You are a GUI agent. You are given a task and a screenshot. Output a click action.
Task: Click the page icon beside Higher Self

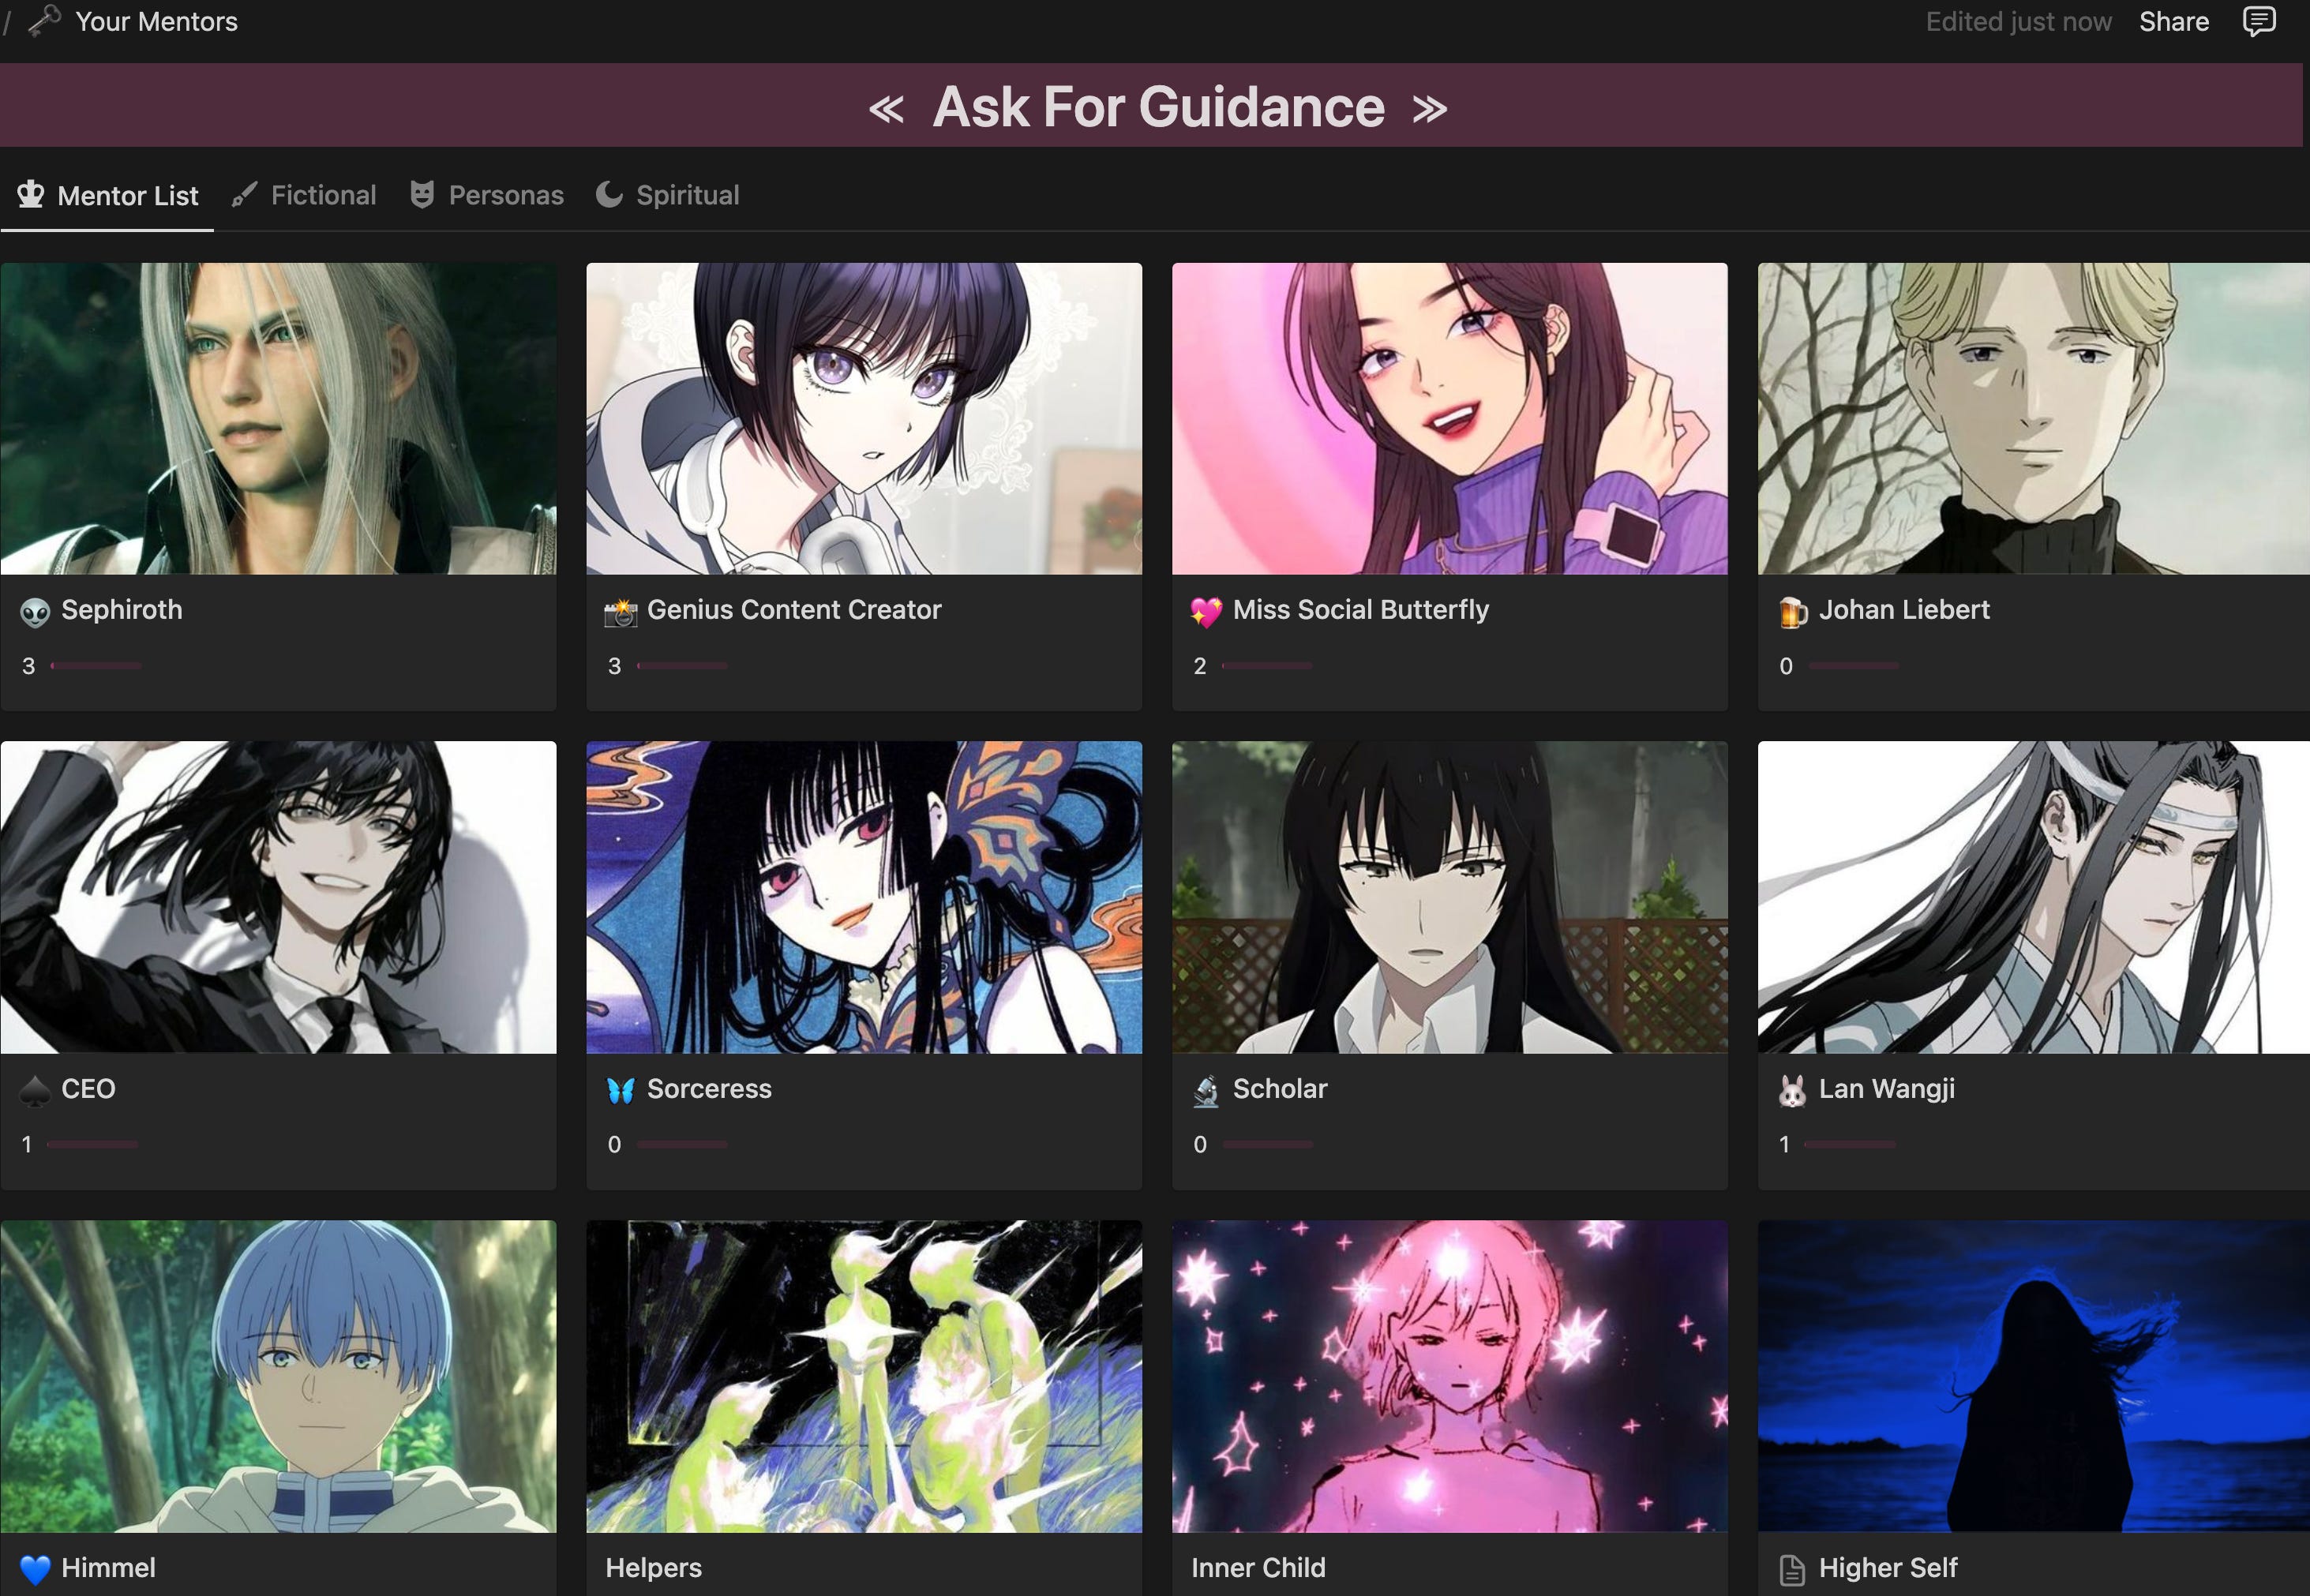coord(1792,1569)
